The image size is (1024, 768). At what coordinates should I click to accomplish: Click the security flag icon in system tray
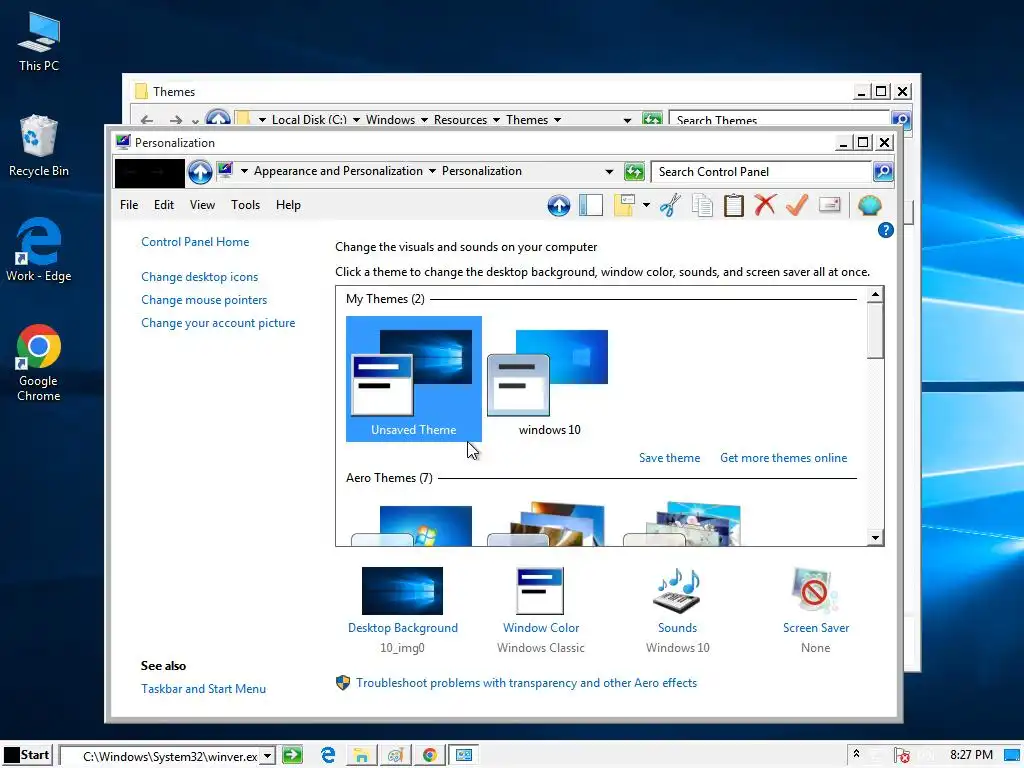coord(902,756)
